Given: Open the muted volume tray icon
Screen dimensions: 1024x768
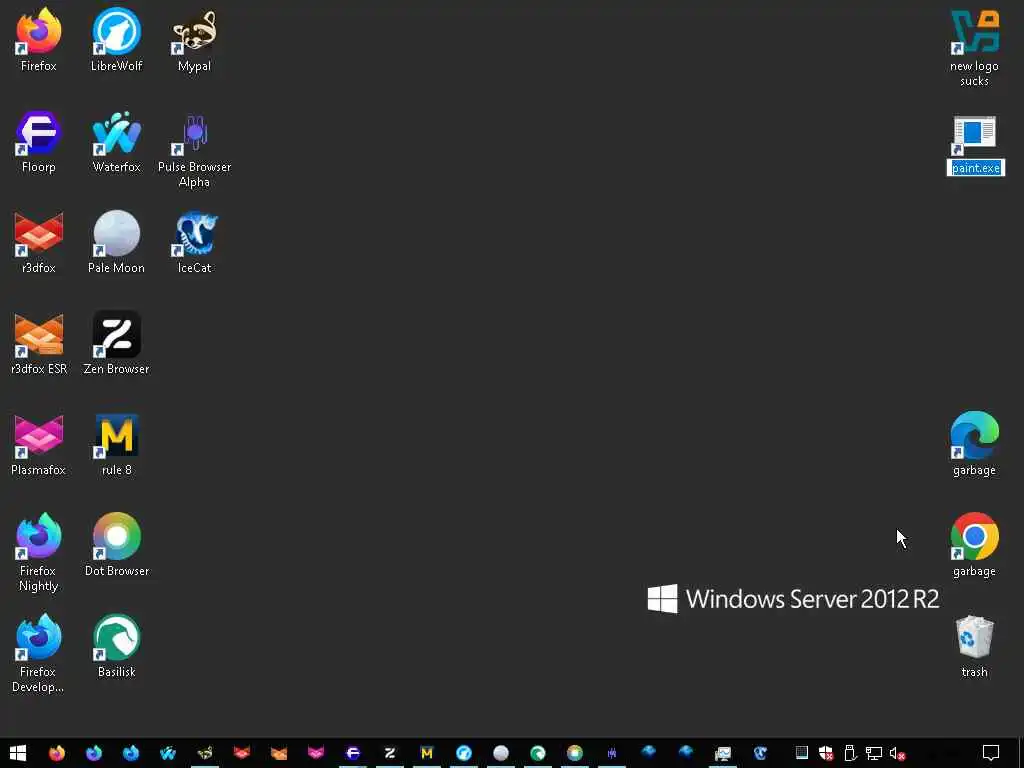Looking at the screenshot, I should point(897,754).
